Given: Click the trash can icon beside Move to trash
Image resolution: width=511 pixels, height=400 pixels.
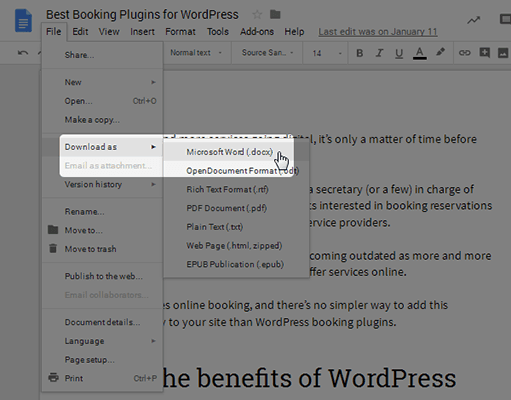Looking at the screenshot, I should click(x=53, y=248).
